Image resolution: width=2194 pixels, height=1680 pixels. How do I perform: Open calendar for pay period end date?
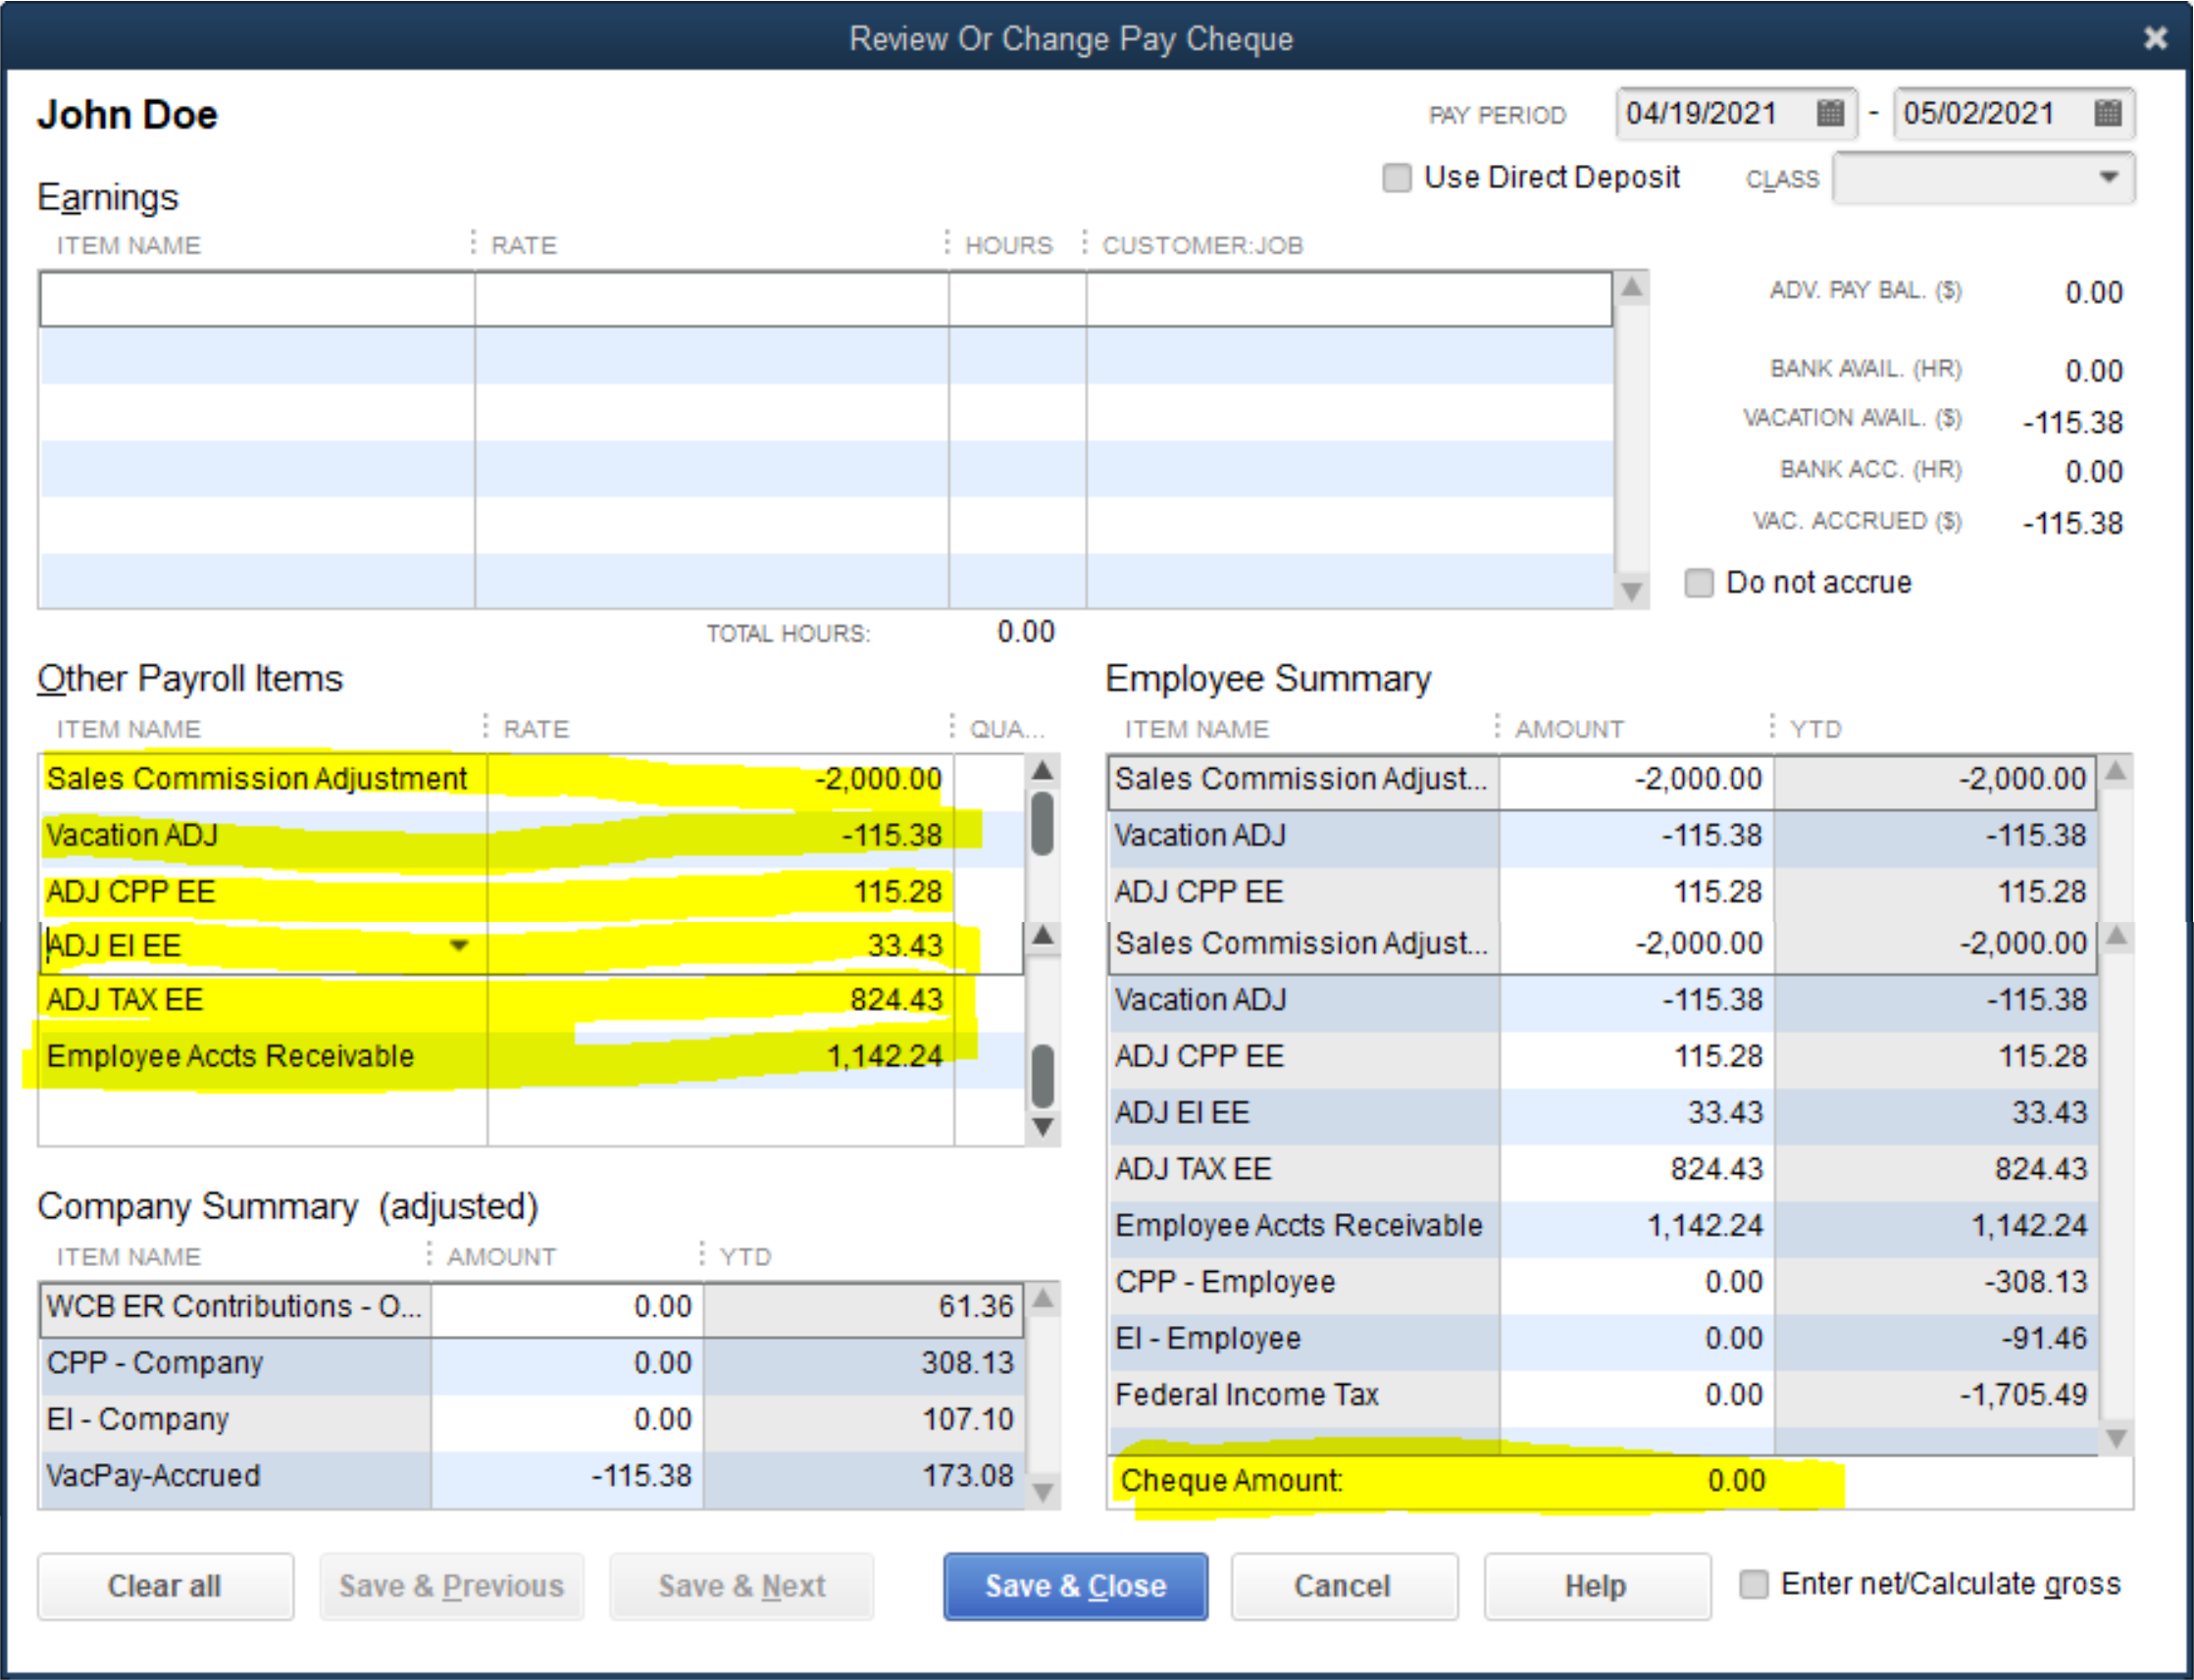[x=2107, y=113]
